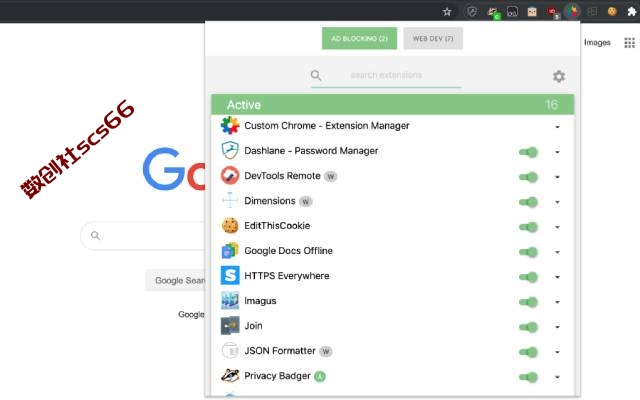Select the Imagus extension name
The height and width of the screenshot is (400, 640).
pyautogui.click(x=260, y=301)
